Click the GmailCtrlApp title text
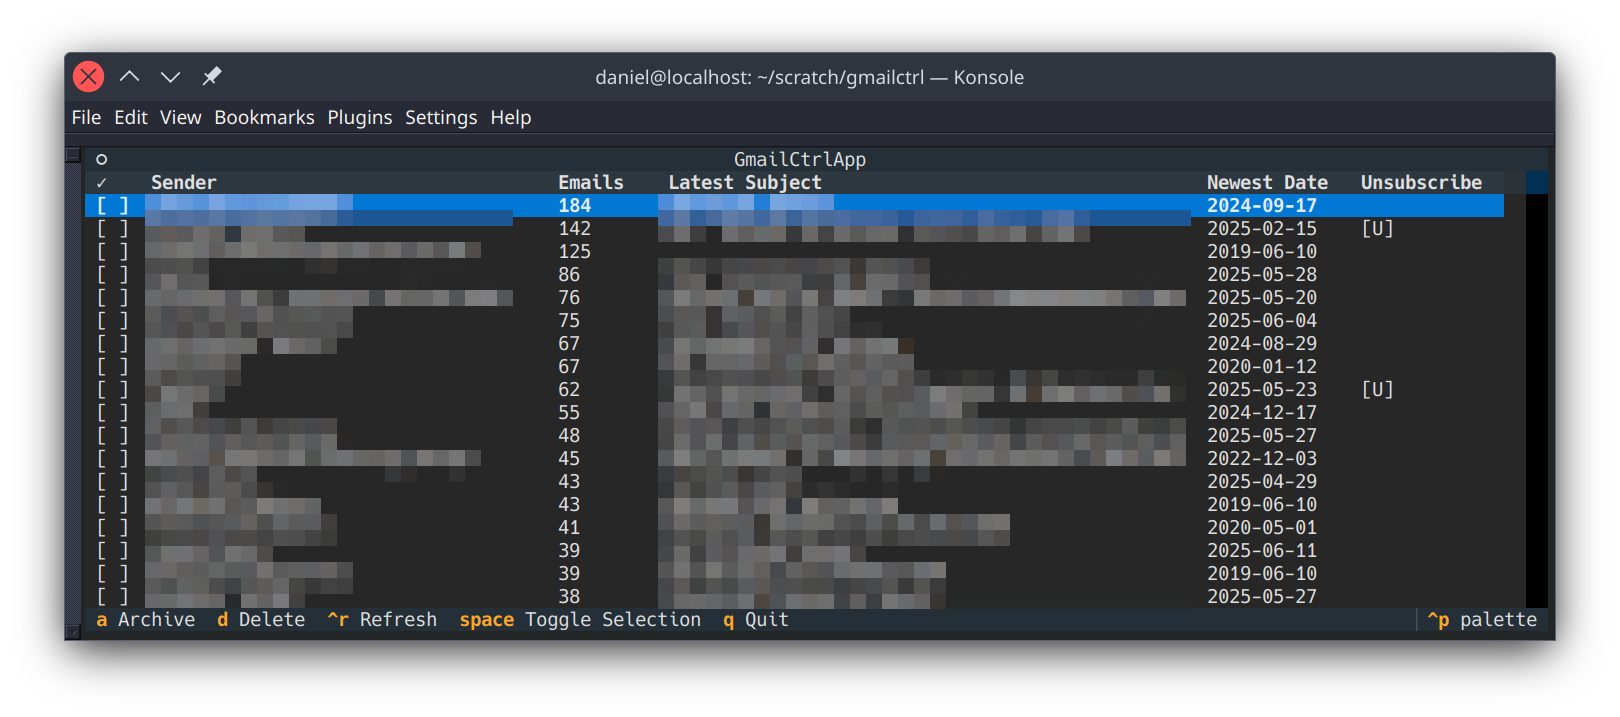1620x717 pixels. [800, 160]
